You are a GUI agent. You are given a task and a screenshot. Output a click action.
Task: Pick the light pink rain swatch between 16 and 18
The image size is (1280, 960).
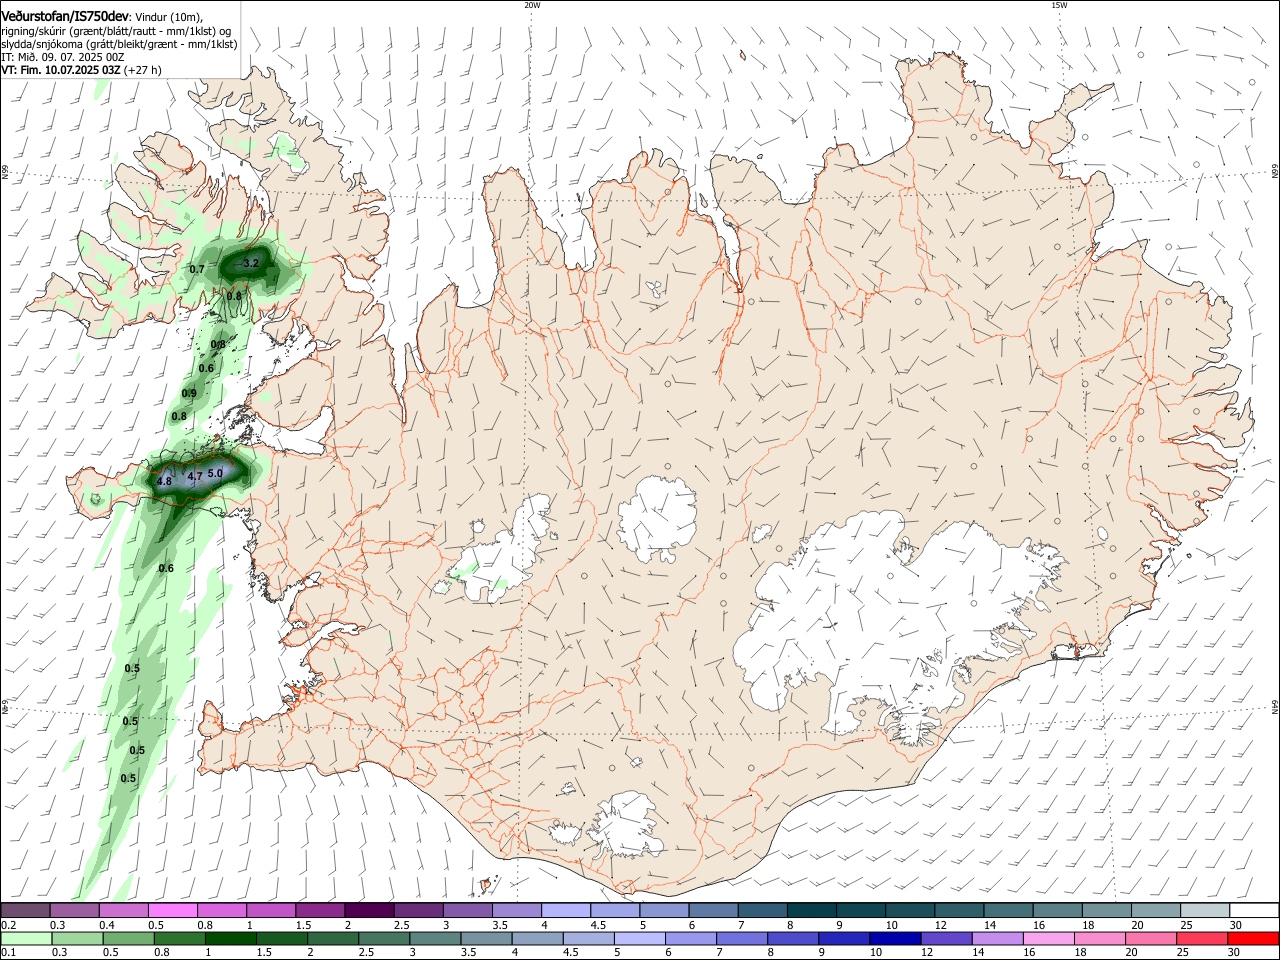[1050, 938]
